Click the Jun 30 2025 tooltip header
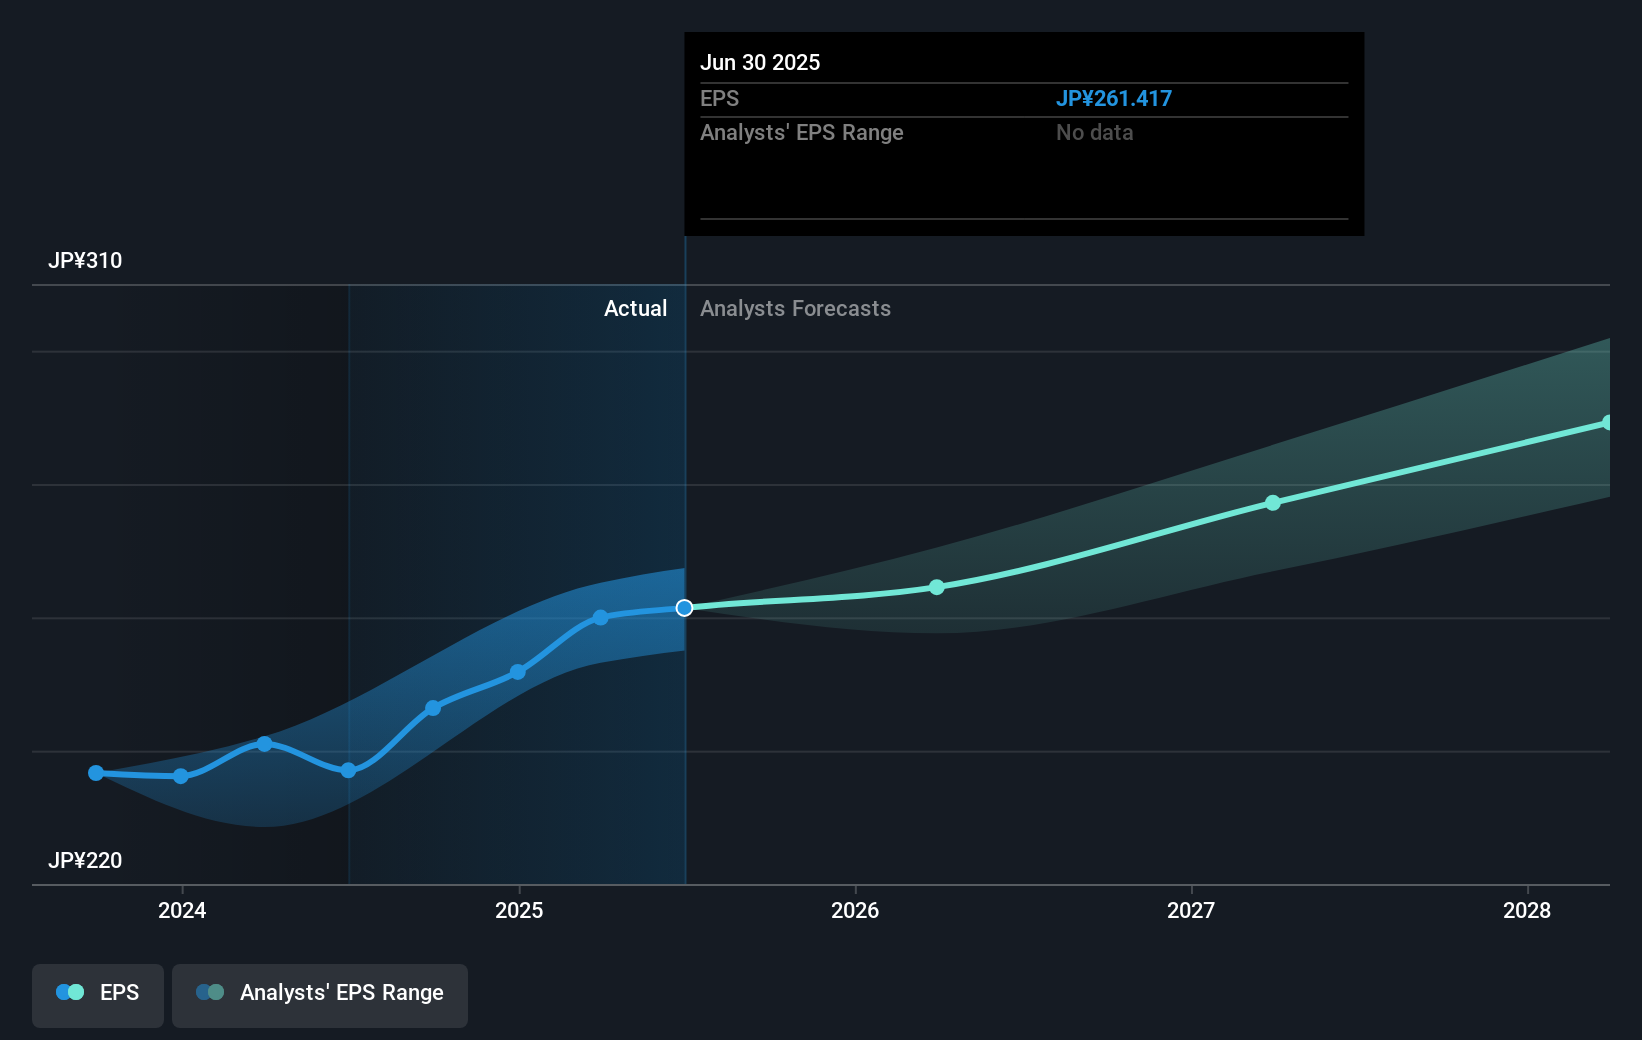 click(x=760, y=62)
